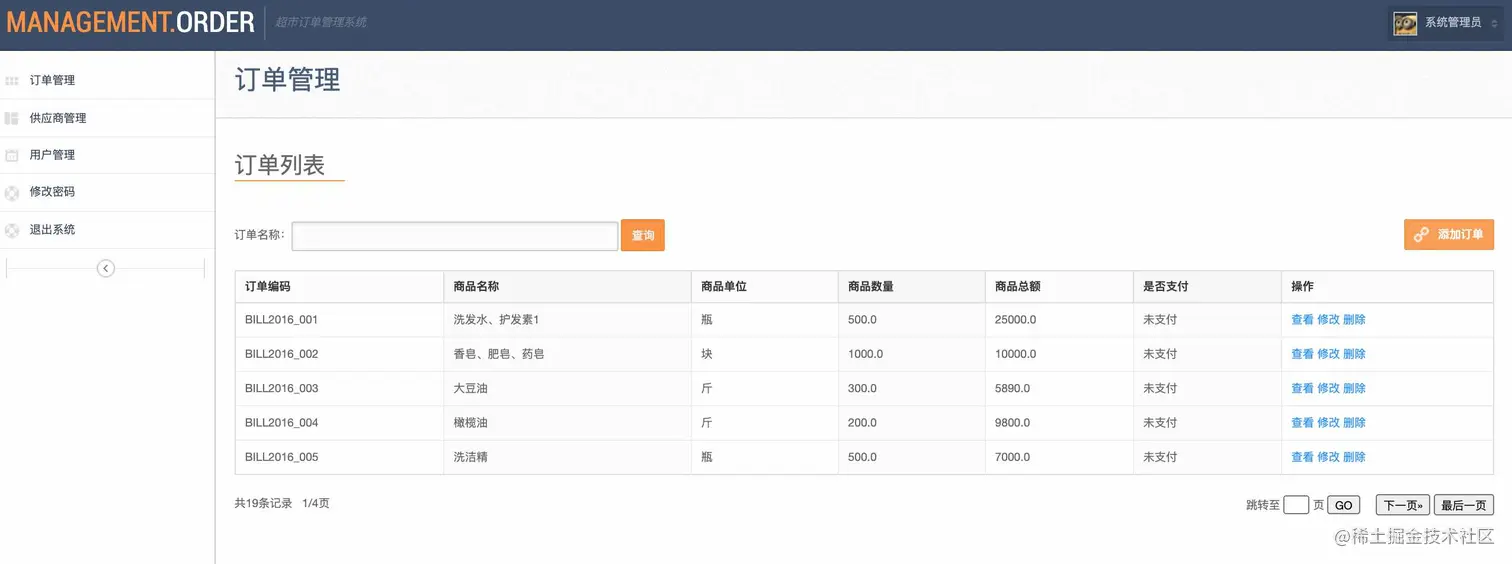Click the 订单列表 section heading
This screenshot has width=1512, height=564.
click(x=280, y=165)
